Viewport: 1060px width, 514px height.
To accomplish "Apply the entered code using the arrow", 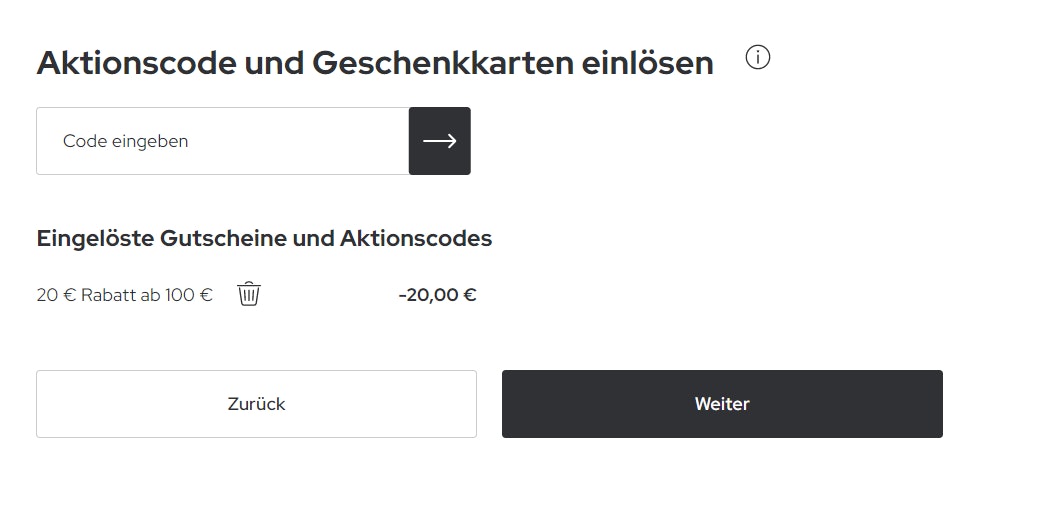I will point(440,141).
